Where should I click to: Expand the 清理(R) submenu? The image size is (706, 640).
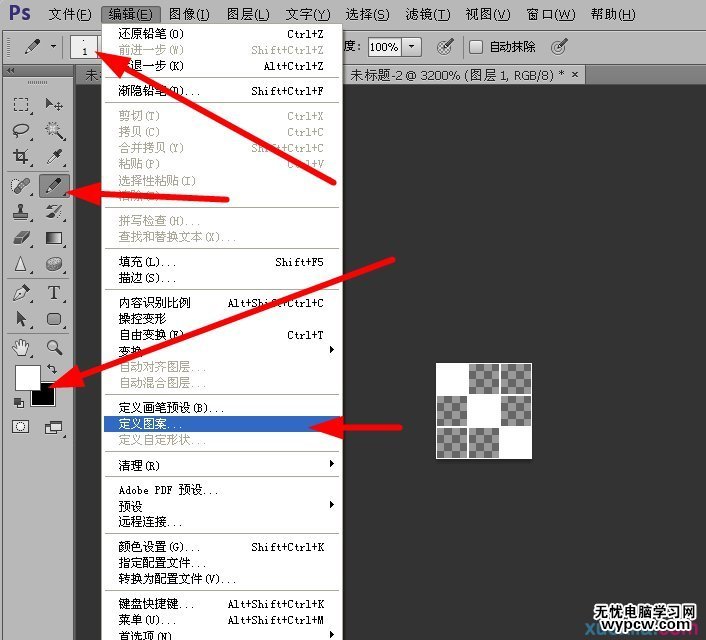click(221, 465)
